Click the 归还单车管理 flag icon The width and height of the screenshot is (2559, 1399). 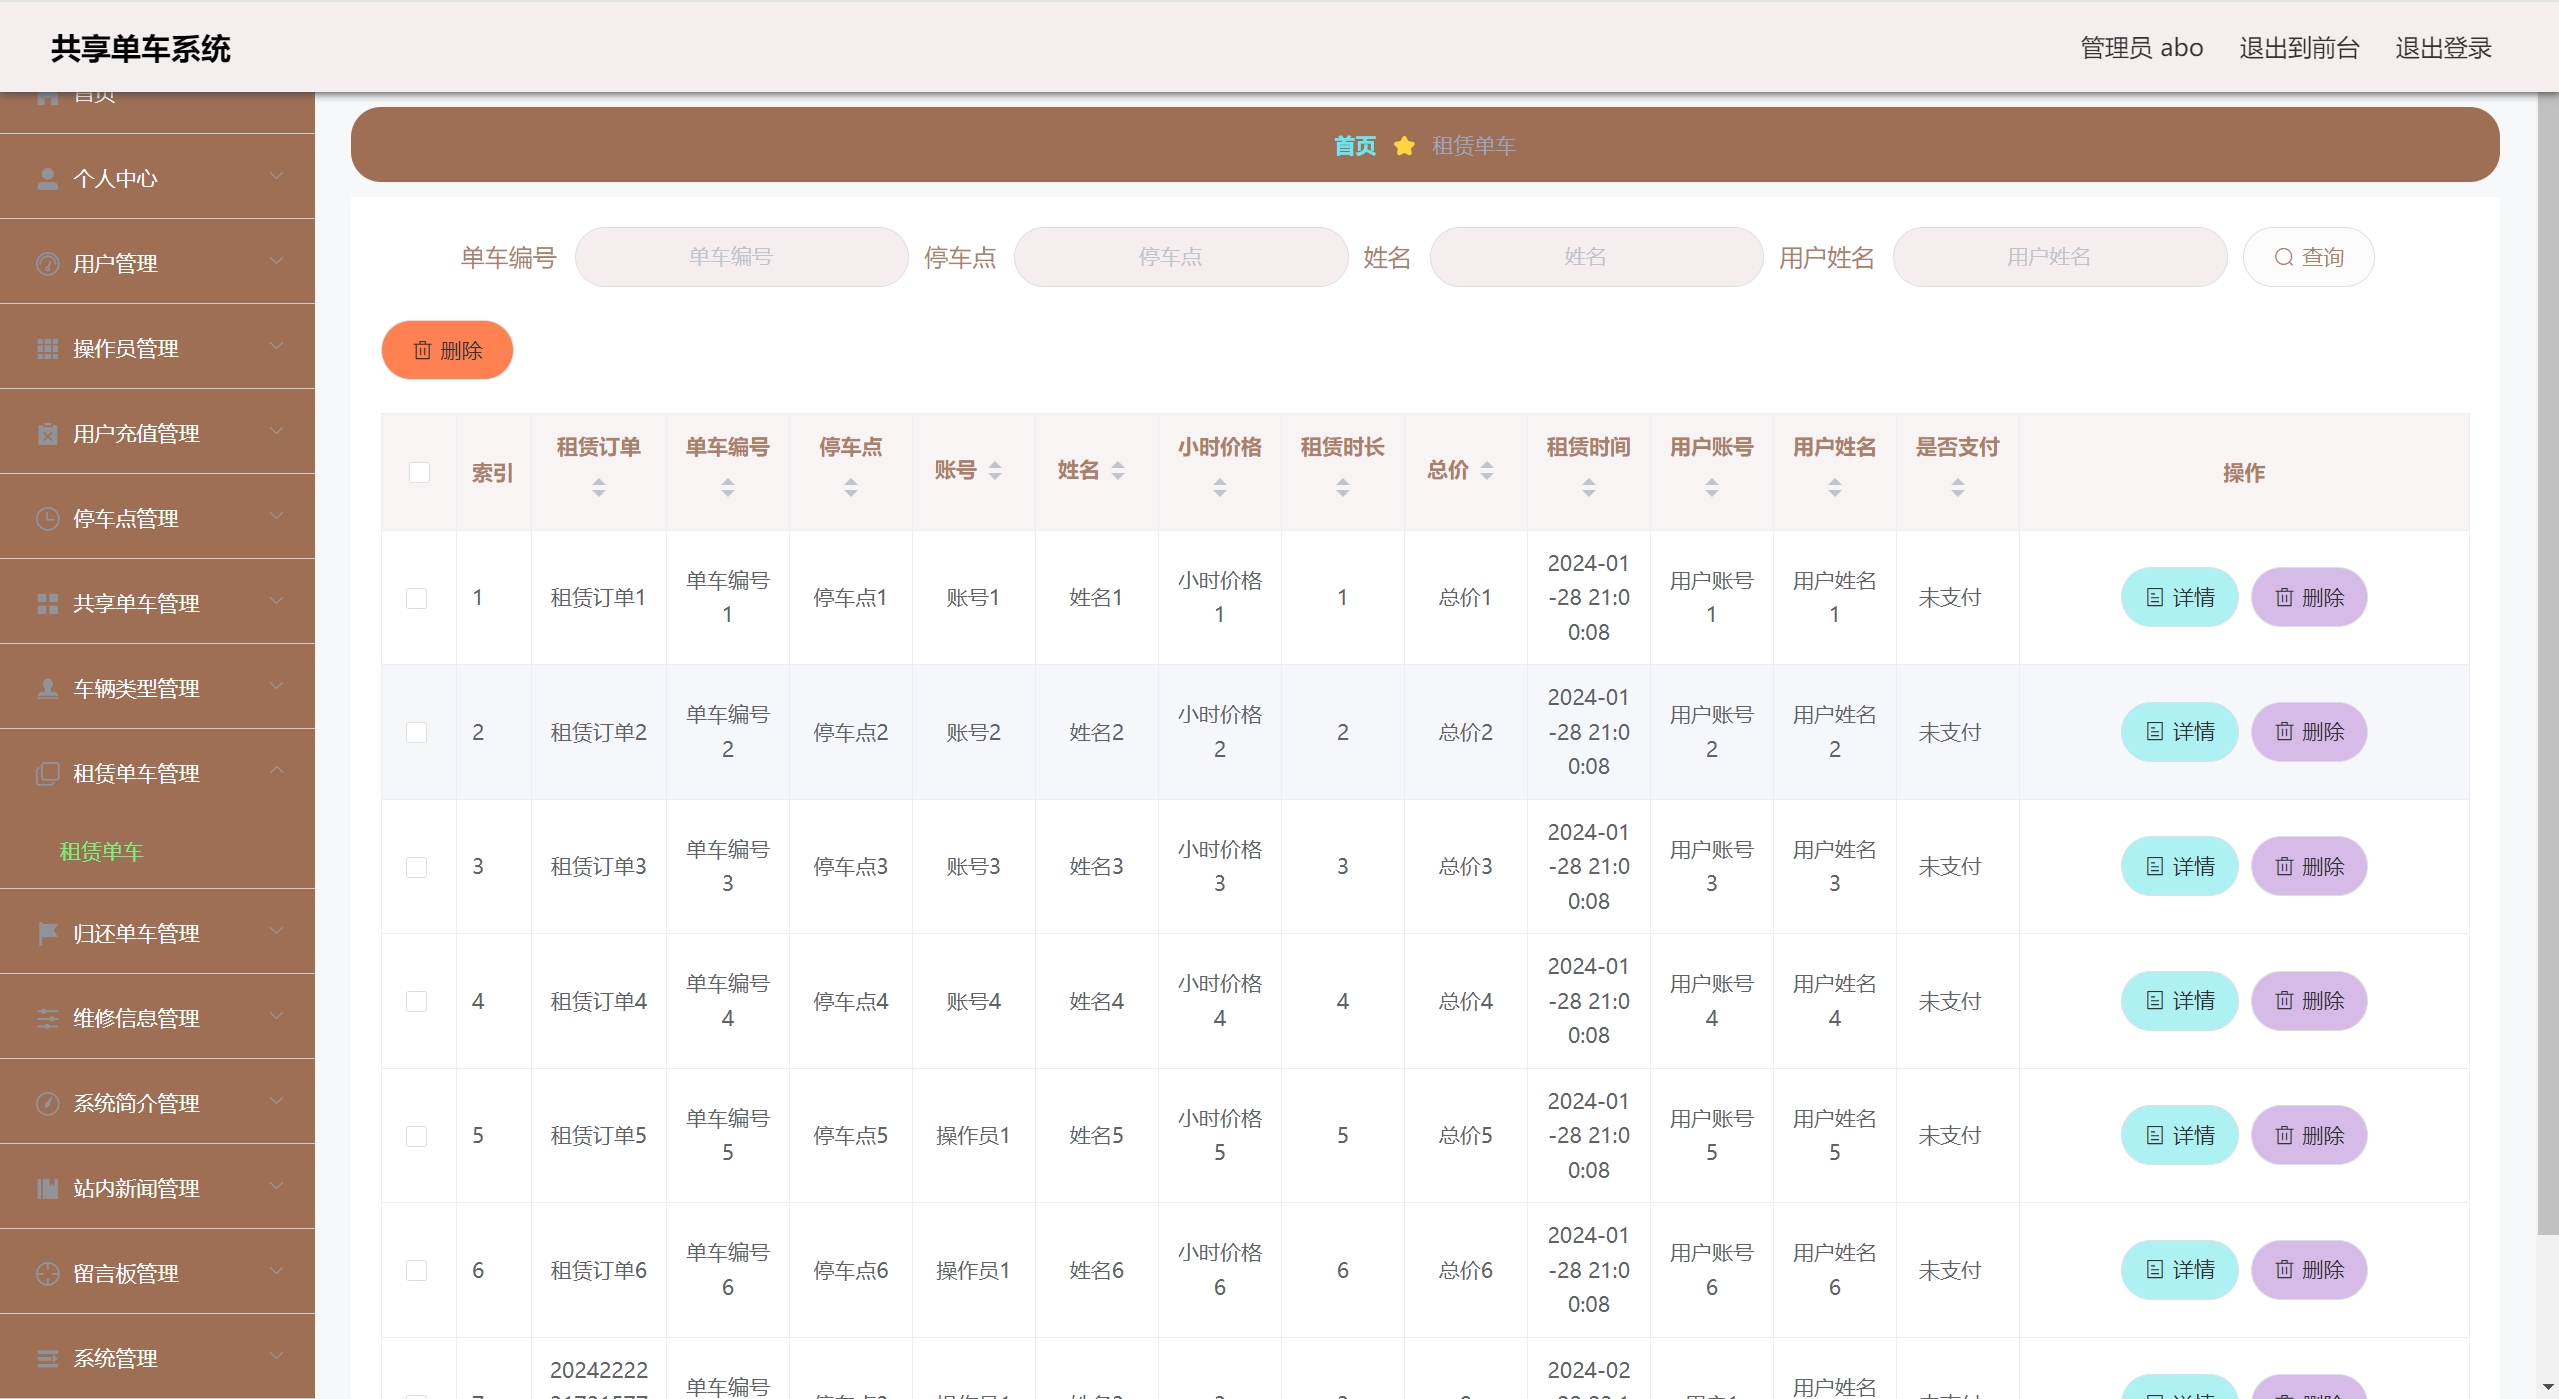point(47,934)
